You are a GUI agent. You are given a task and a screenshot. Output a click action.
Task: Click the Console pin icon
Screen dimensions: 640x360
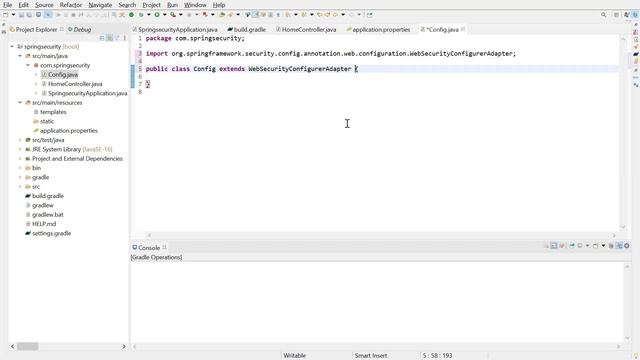pos(572,246)
